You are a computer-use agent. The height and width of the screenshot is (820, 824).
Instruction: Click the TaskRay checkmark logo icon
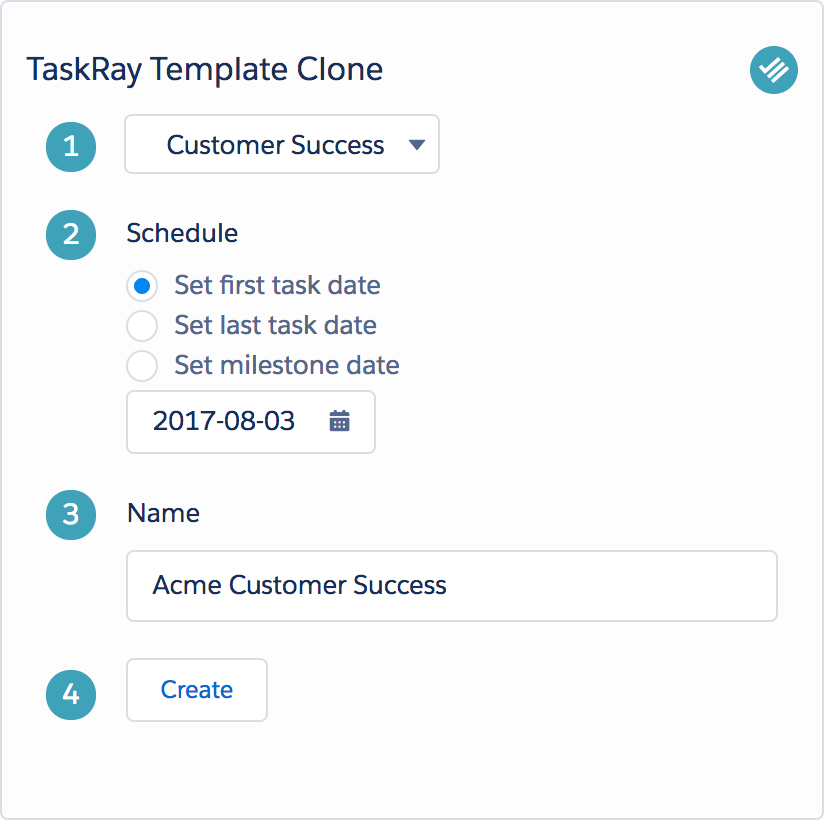(774, 70)
